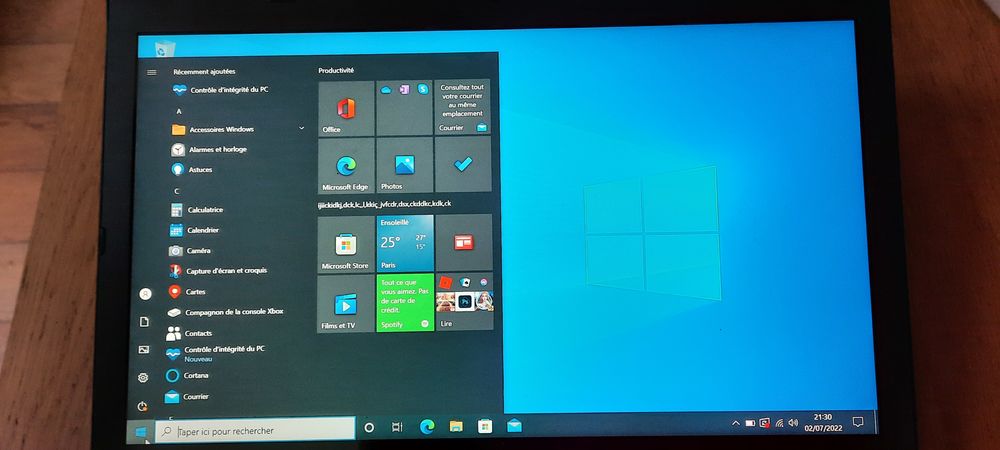The image size is (1000, 450).
Task: Jump to letter A header in app list
Action: point(179,111)
